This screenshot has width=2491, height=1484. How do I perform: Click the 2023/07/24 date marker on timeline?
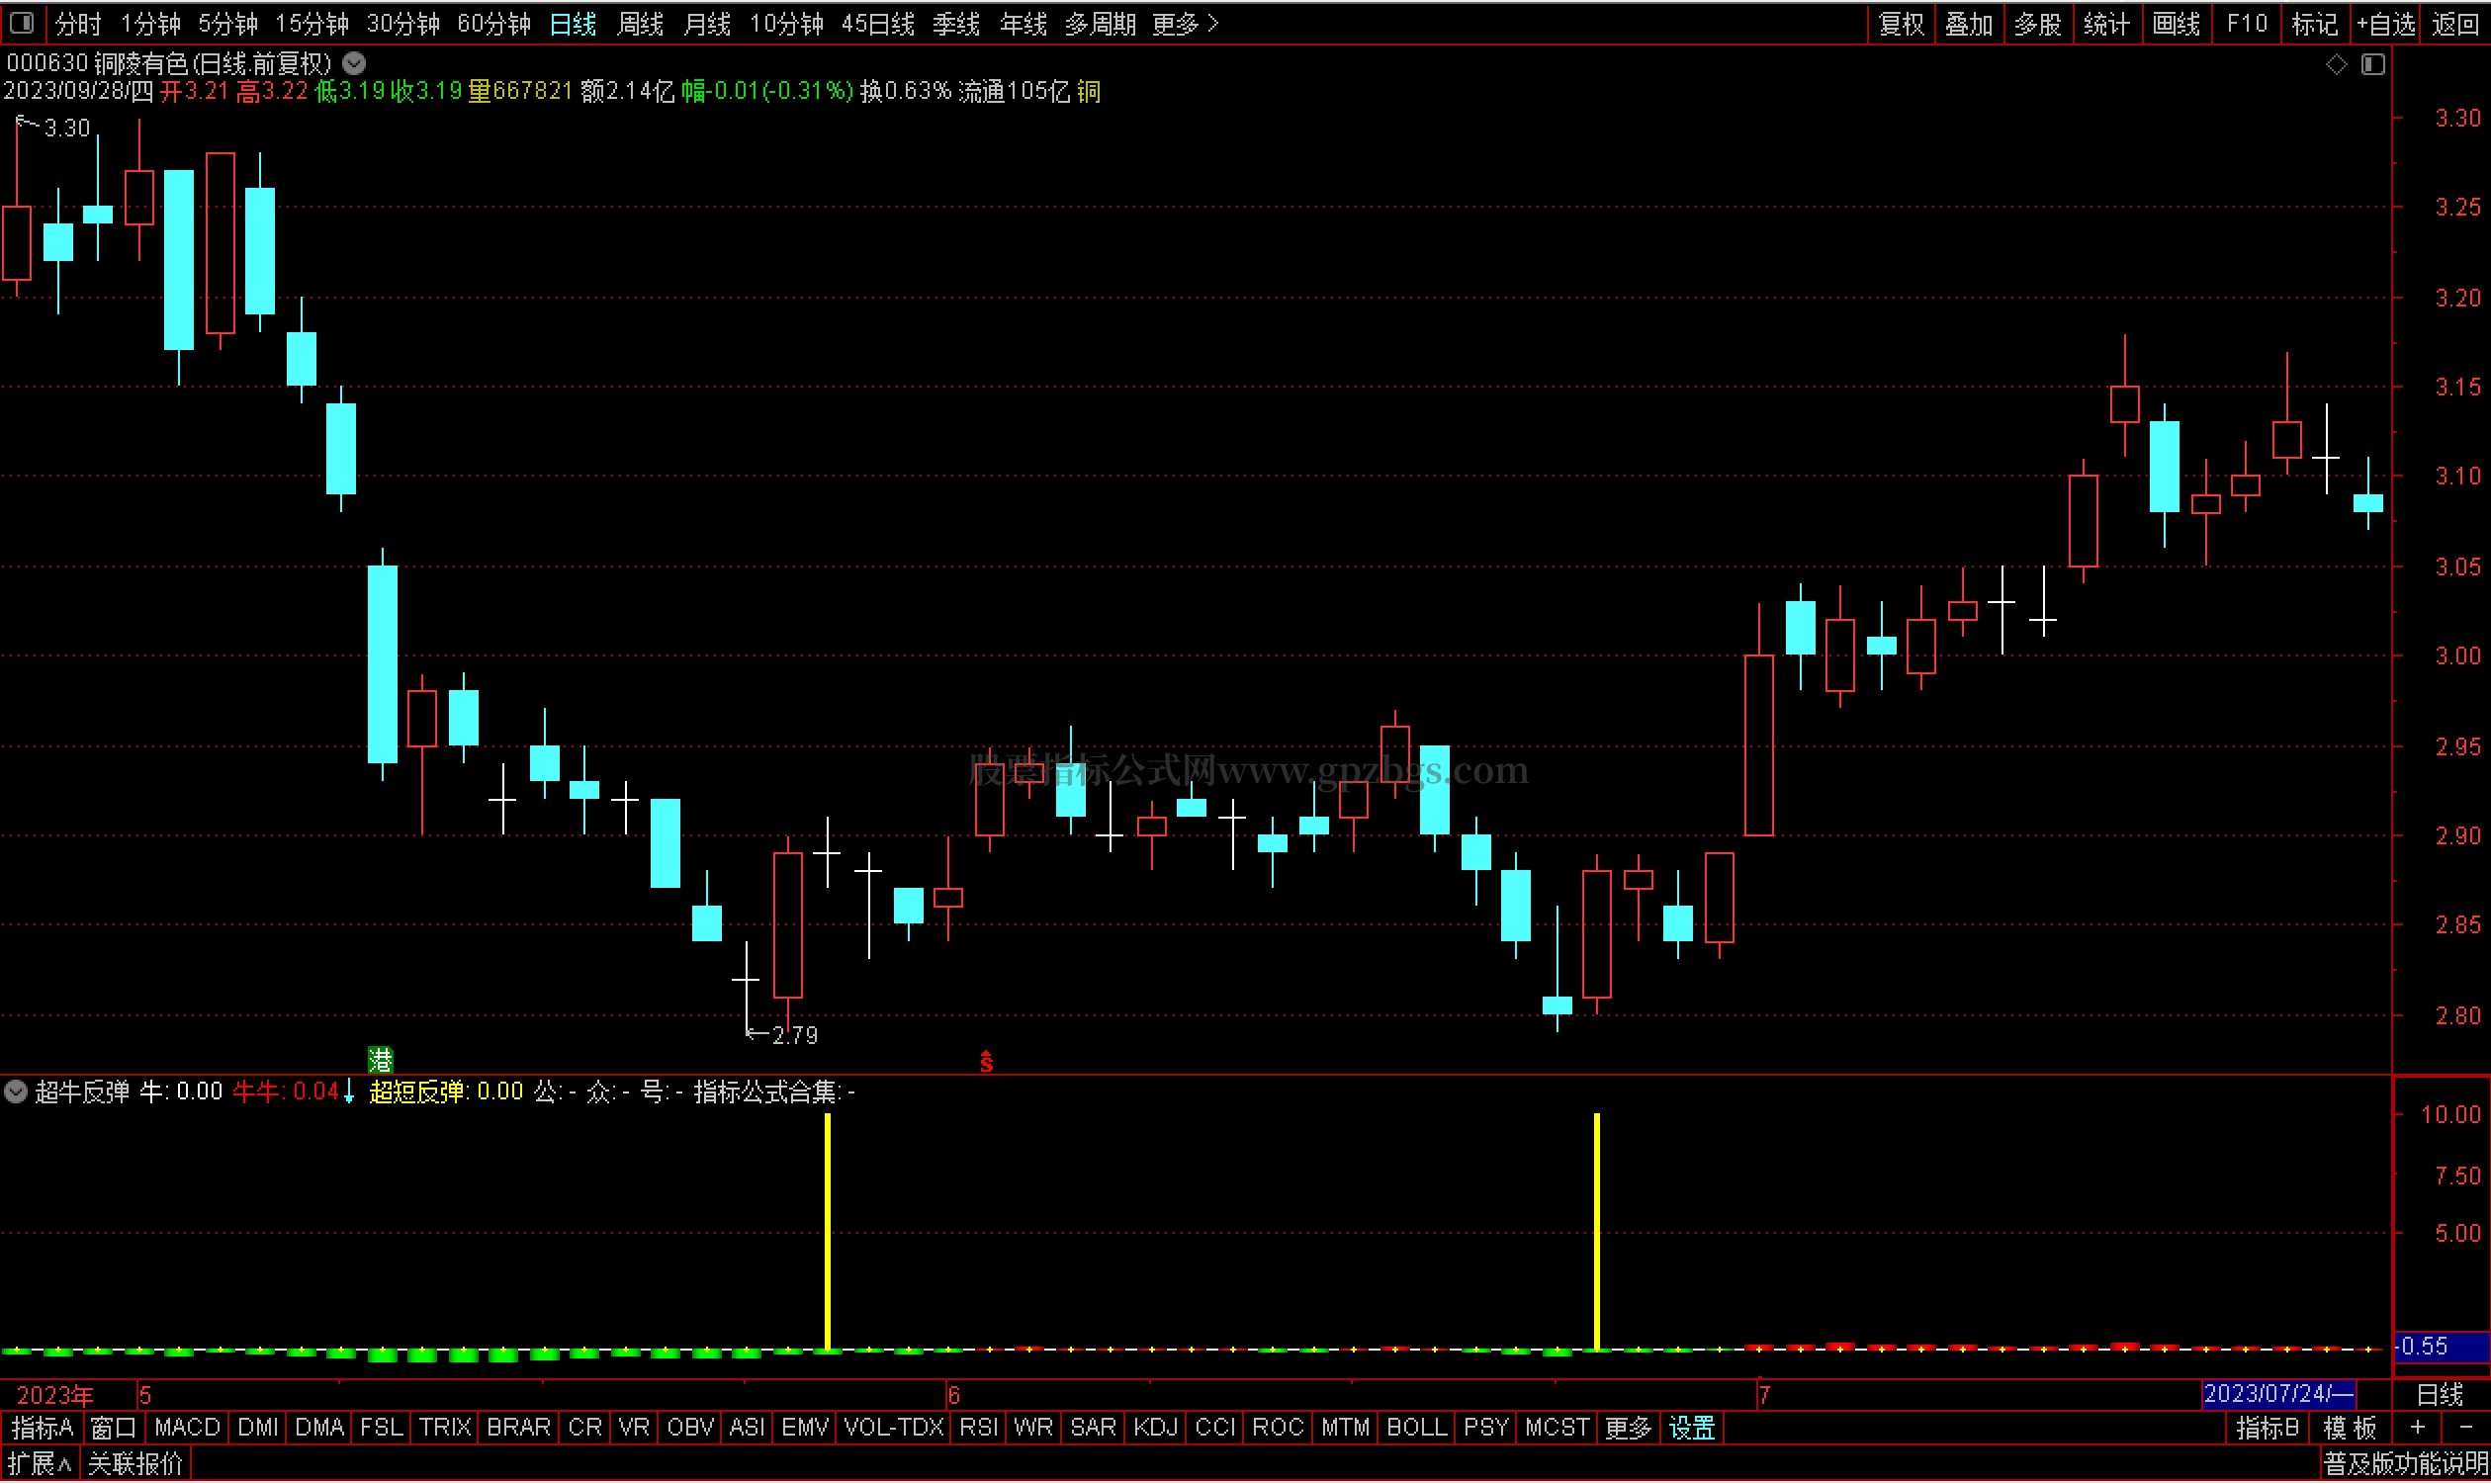coord(2278,1394)
